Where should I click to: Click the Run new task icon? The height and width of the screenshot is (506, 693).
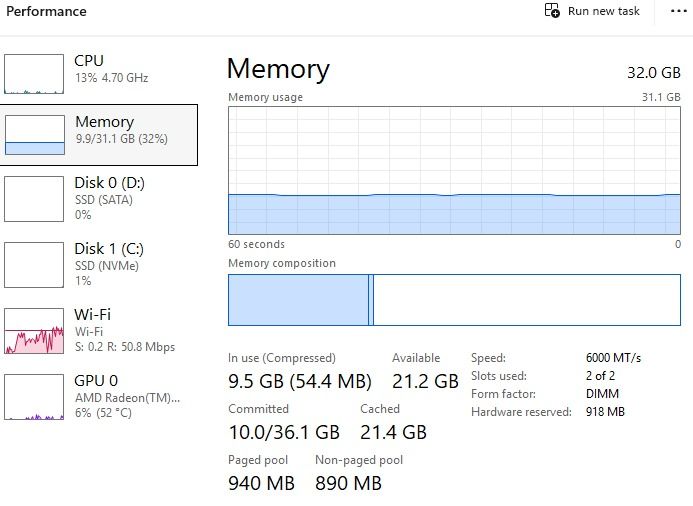click(552, 10)
